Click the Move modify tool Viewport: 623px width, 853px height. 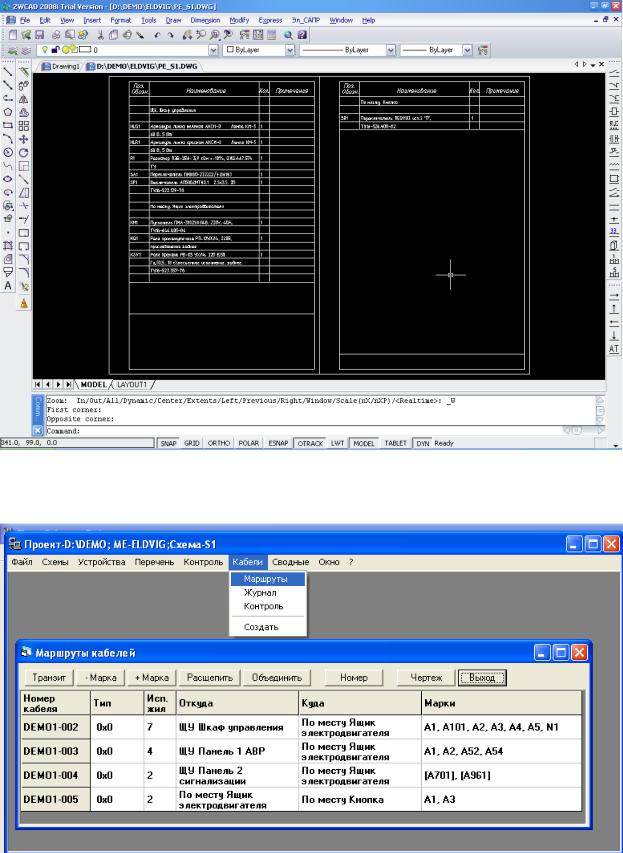24,140
